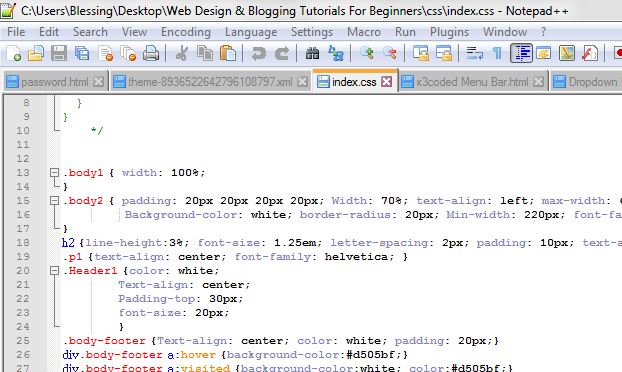Collapse the .body2 fold marker
This screenshot has height=372, width=622.
(x=54, y=201)
